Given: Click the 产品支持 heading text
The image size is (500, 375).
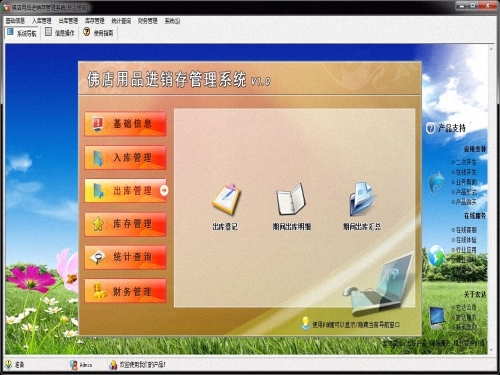Looking at the screenshot, I should point(452,128).
